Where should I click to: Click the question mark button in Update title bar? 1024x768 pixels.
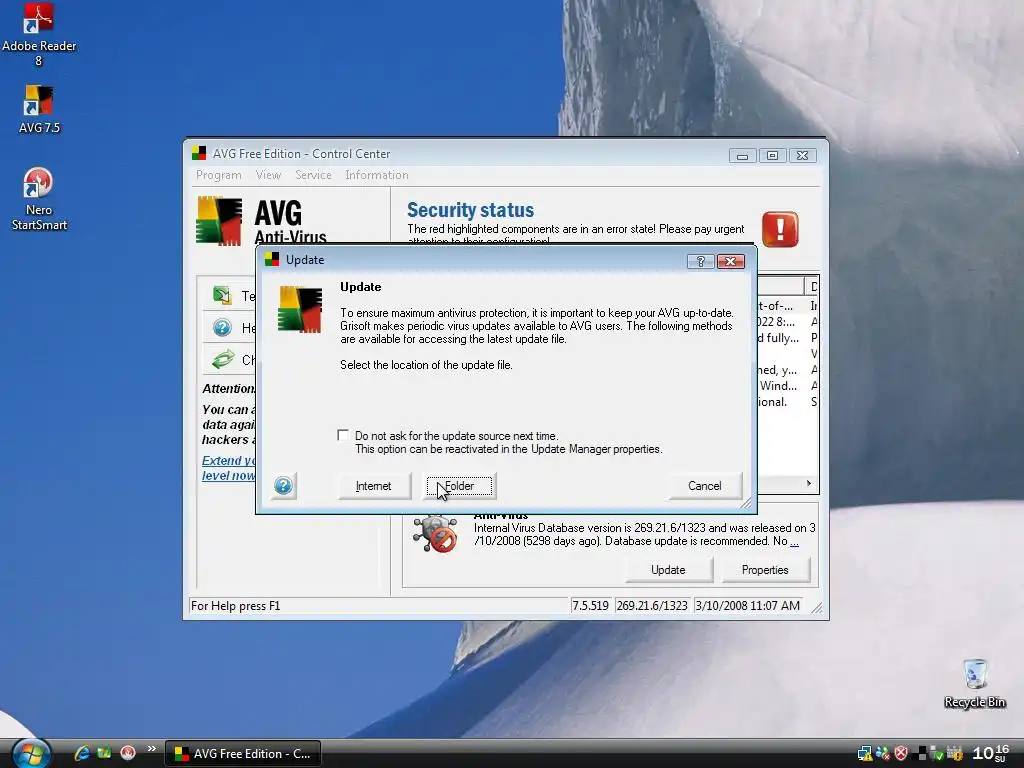coord(701,261)
